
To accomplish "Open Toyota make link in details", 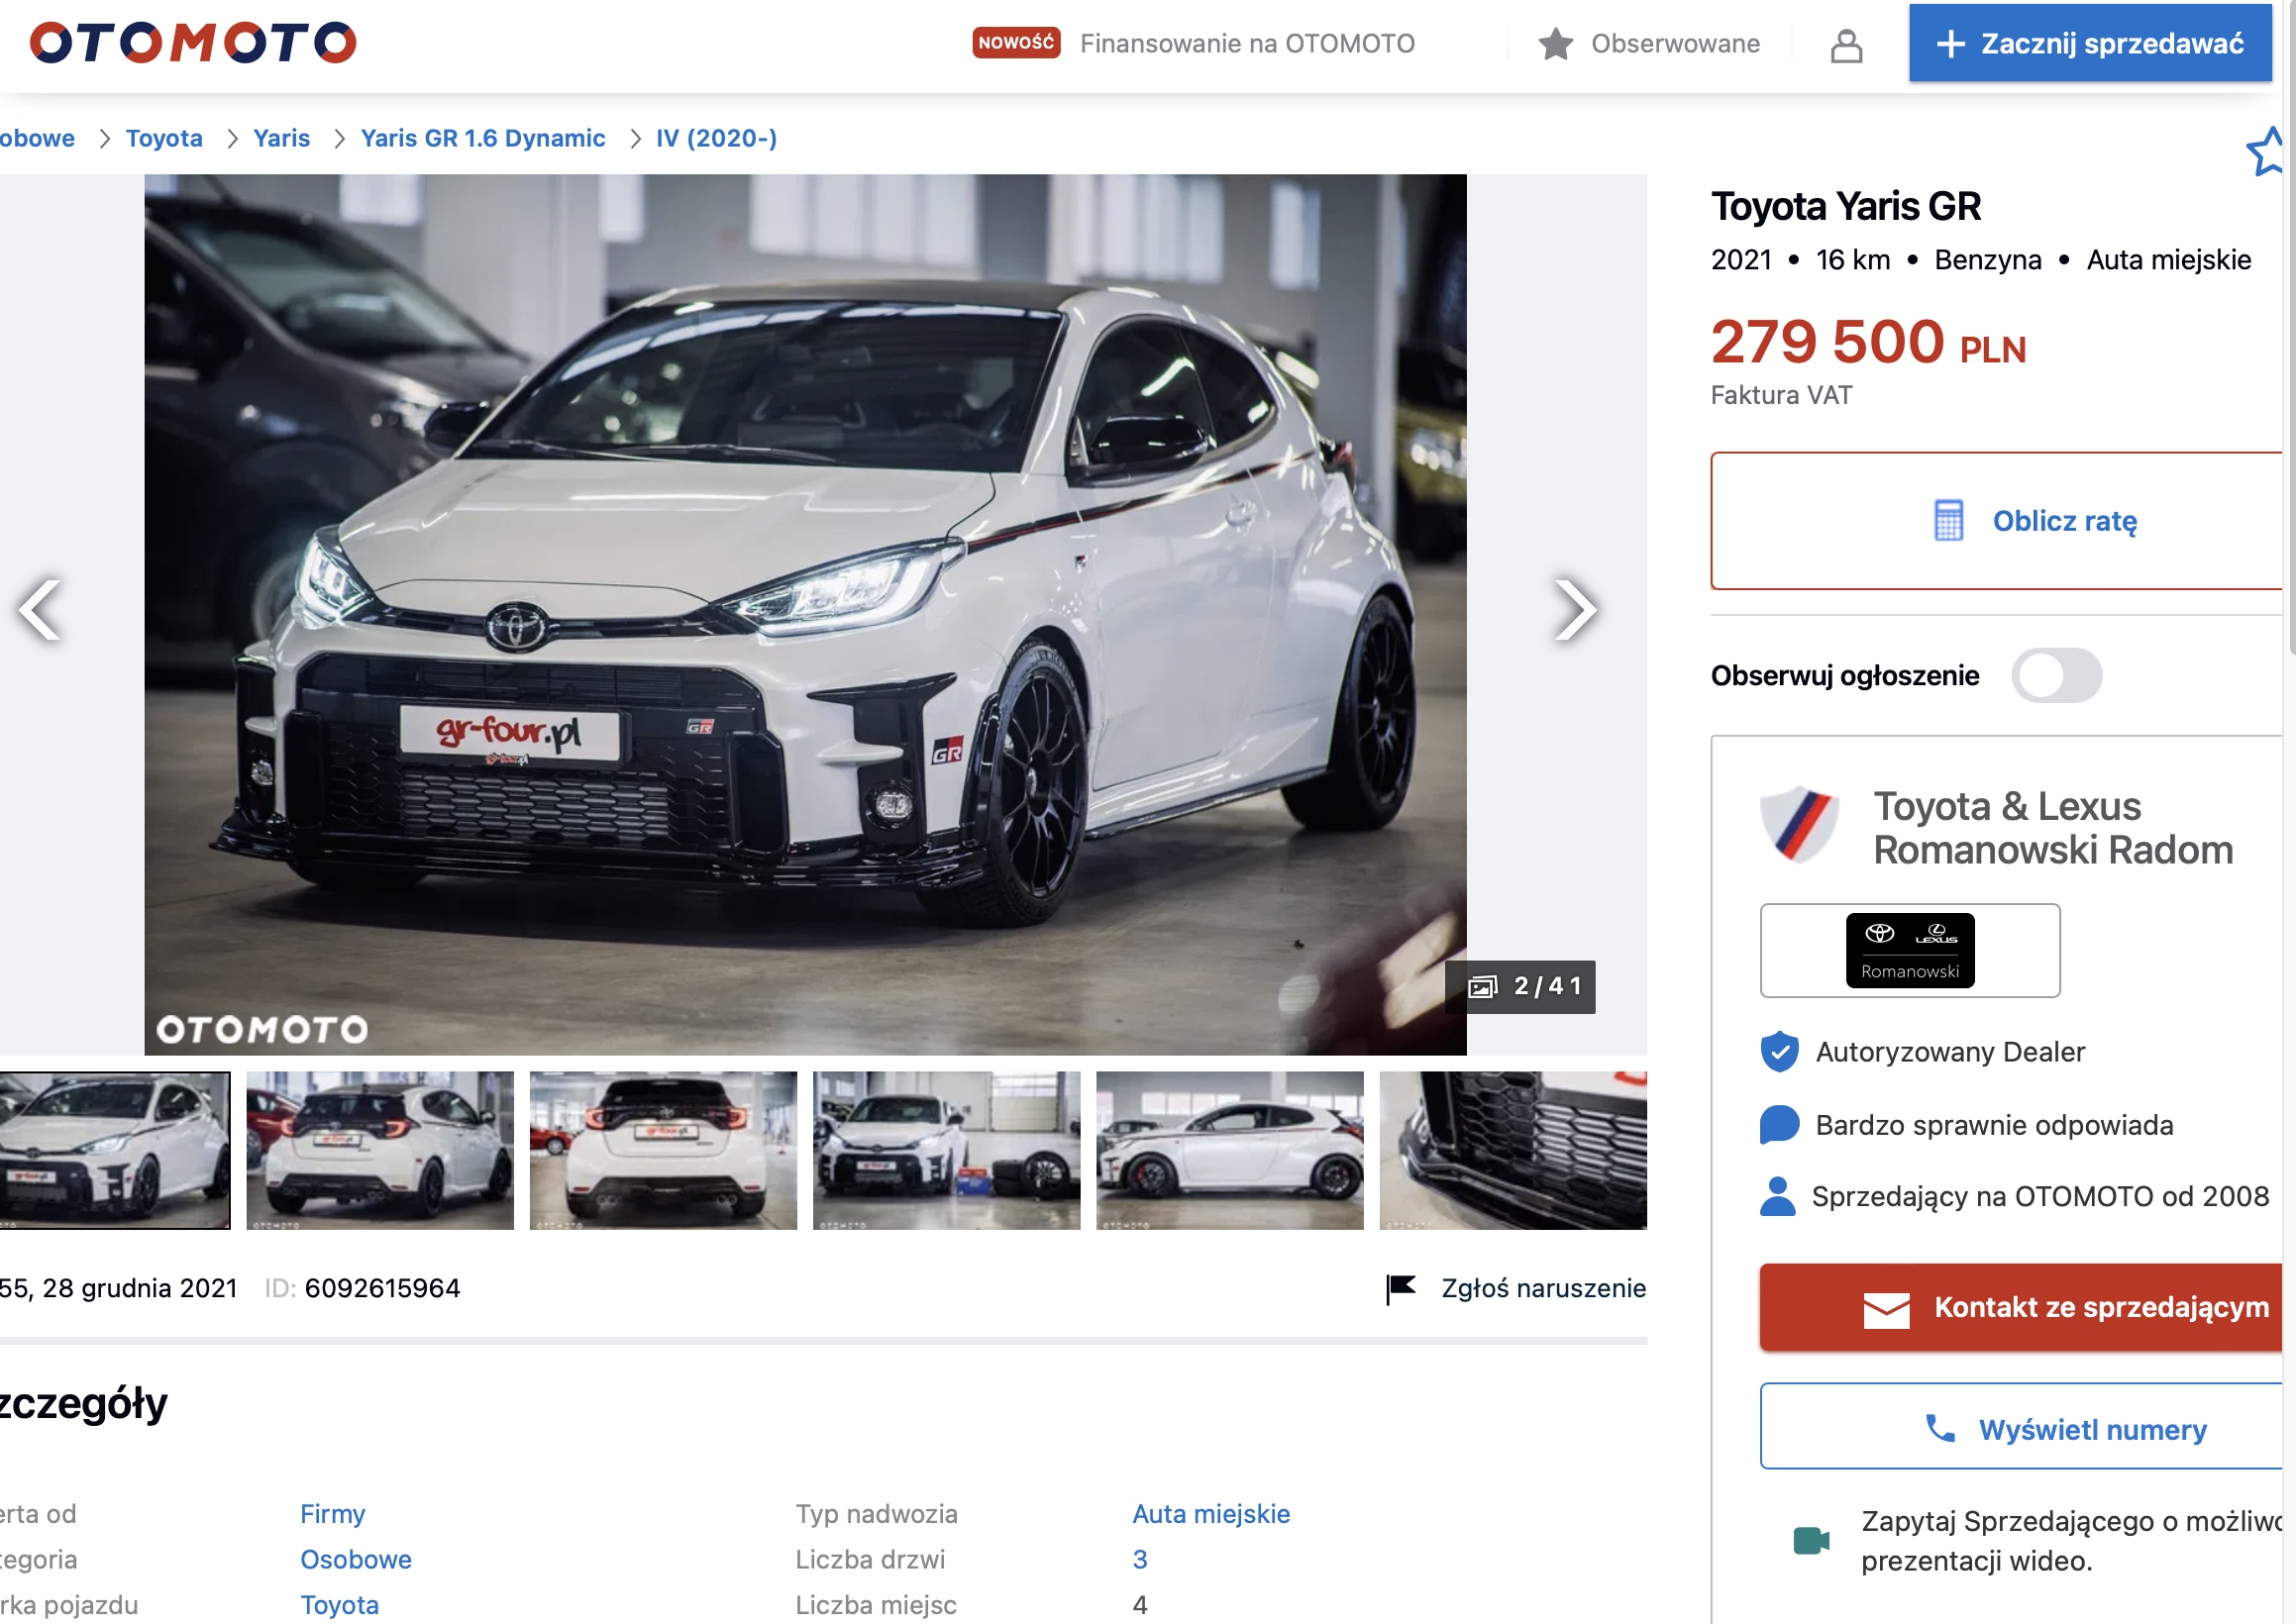I will [x=339, y=1605].
